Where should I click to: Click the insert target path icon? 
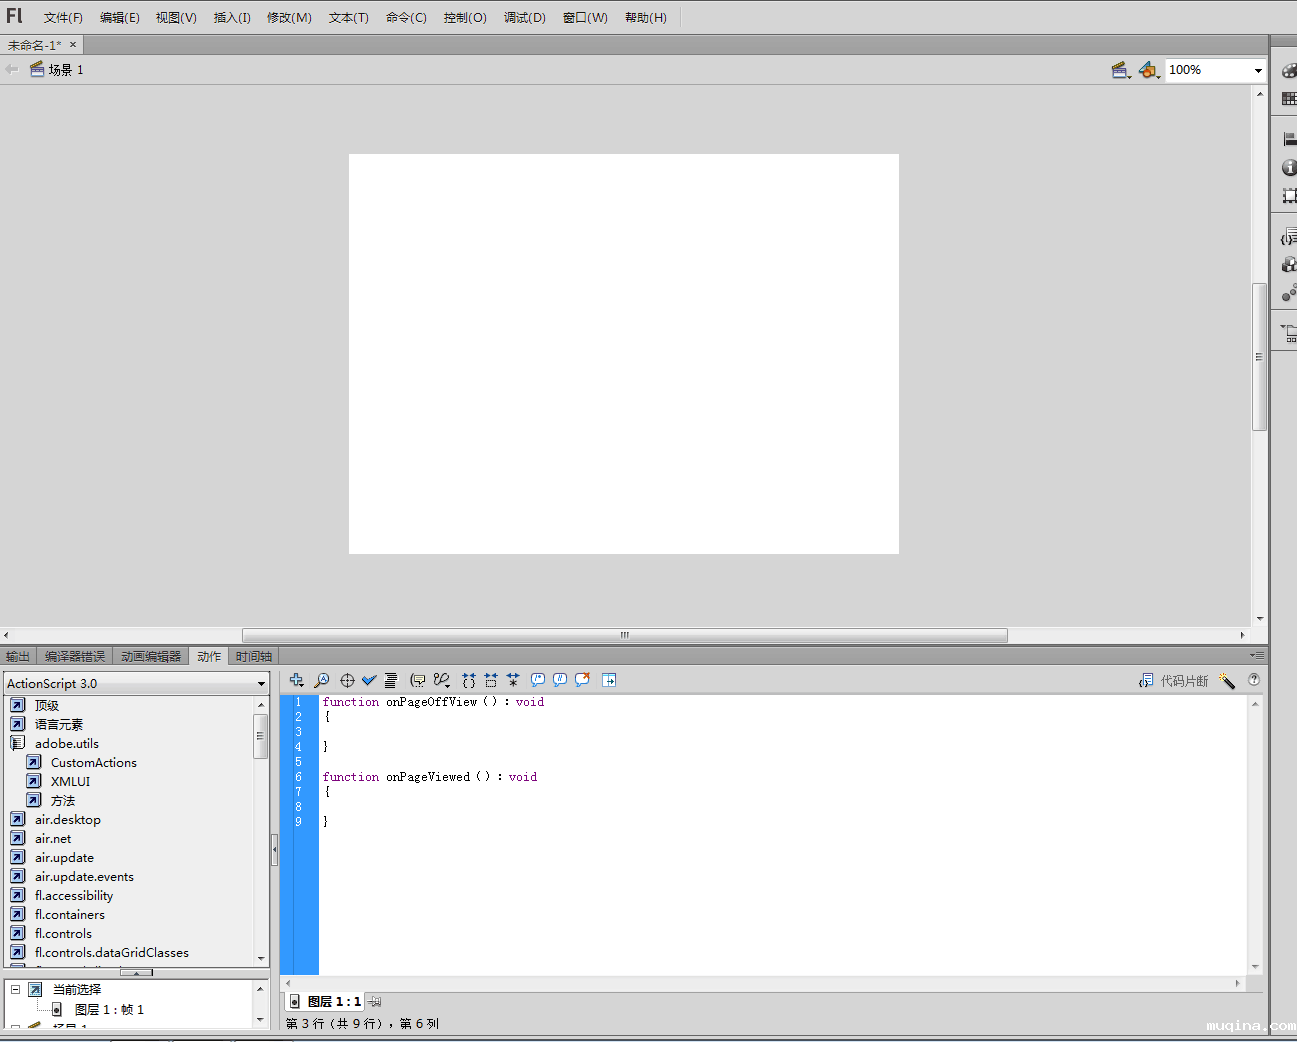(347, 680)
